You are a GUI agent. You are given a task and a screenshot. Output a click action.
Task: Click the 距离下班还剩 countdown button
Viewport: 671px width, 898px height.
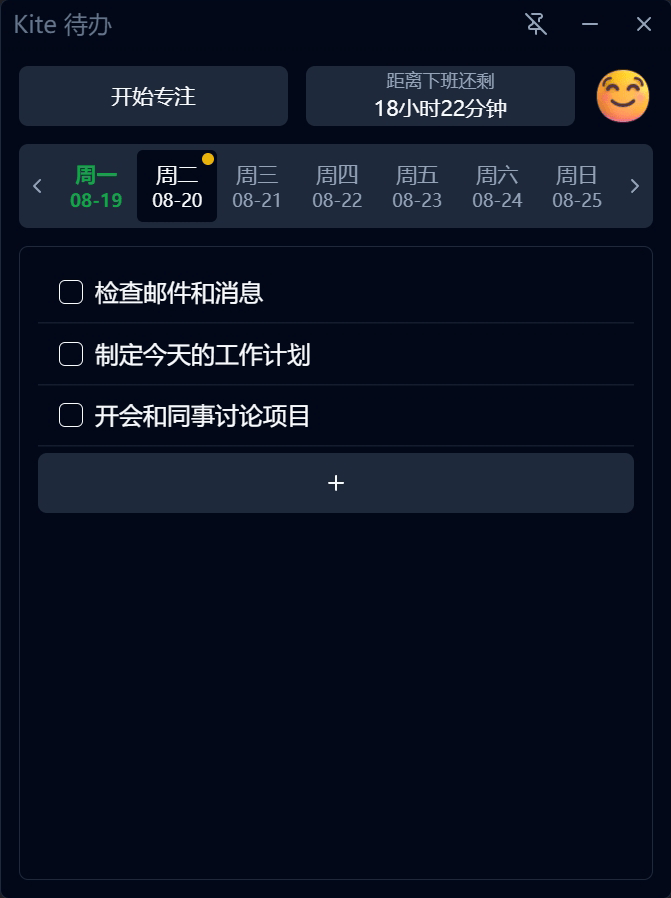(440, 96)
